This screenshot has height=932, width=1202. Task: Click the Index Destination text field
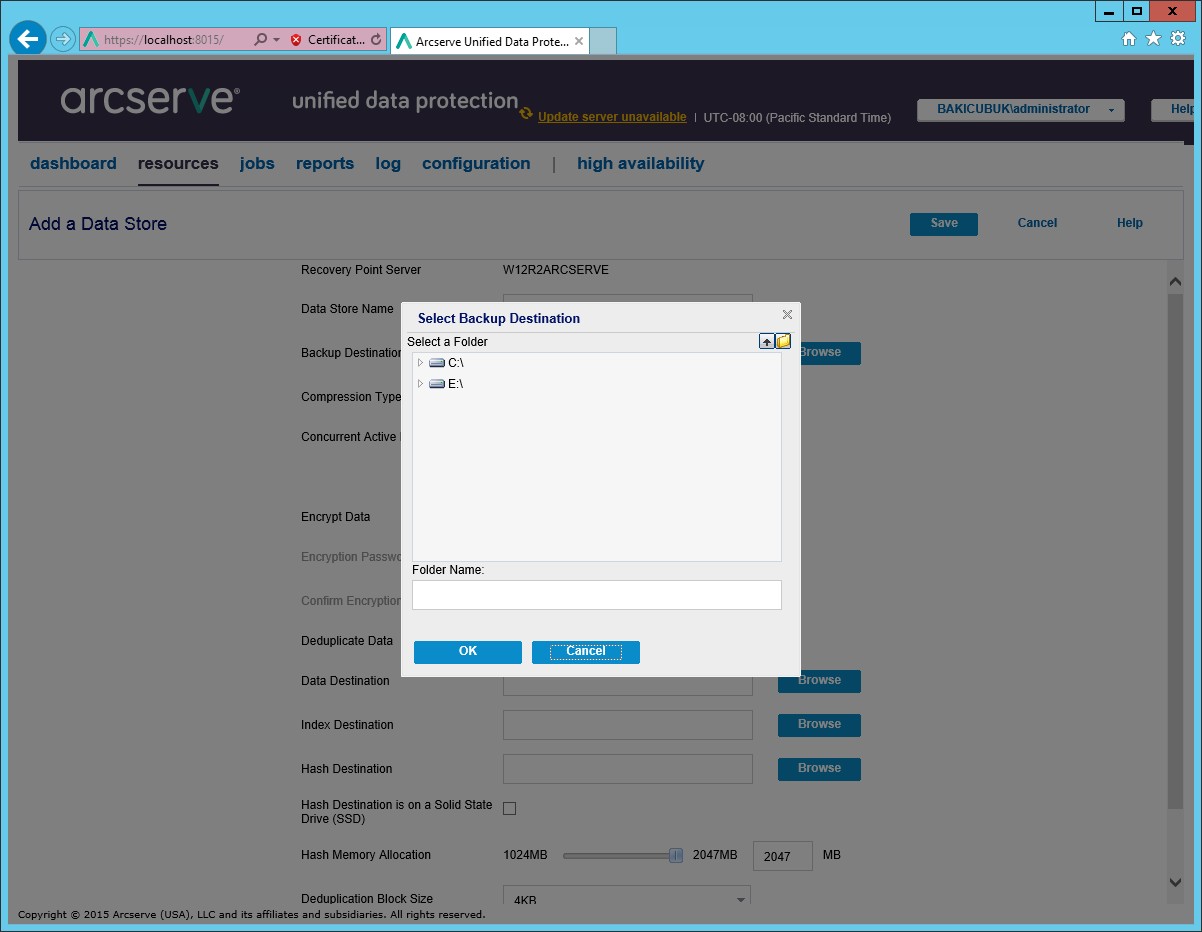pyautogui.click(x=628, y=725)
